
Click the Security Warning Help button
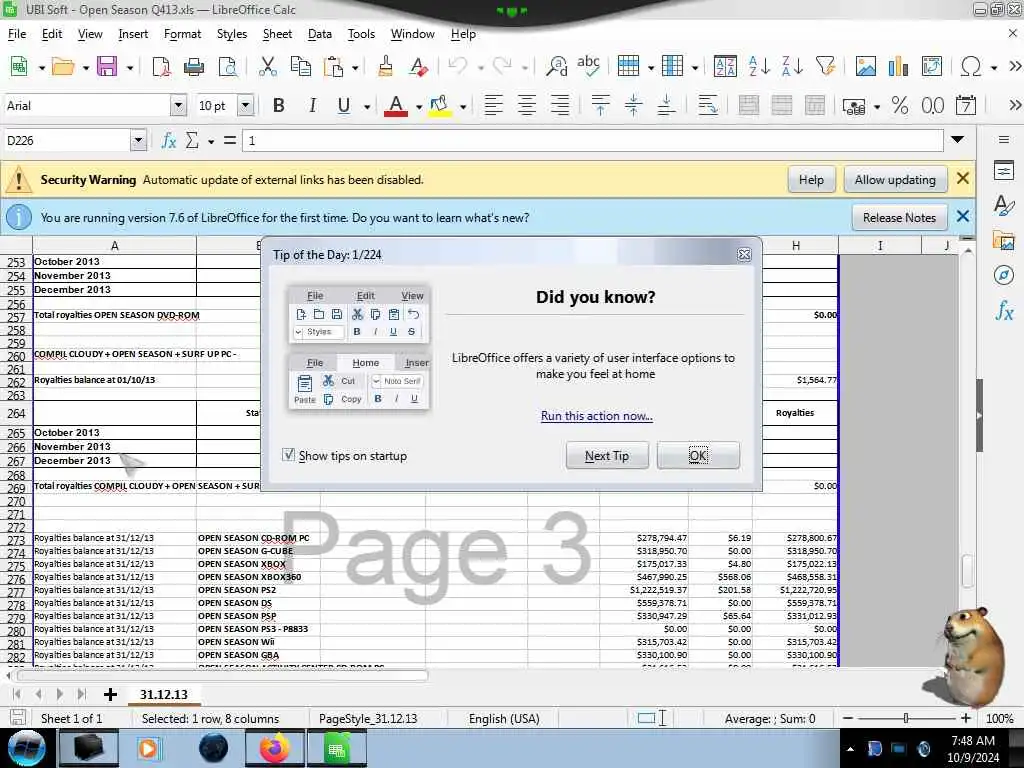pyautogui.click(x=811, y=180)
